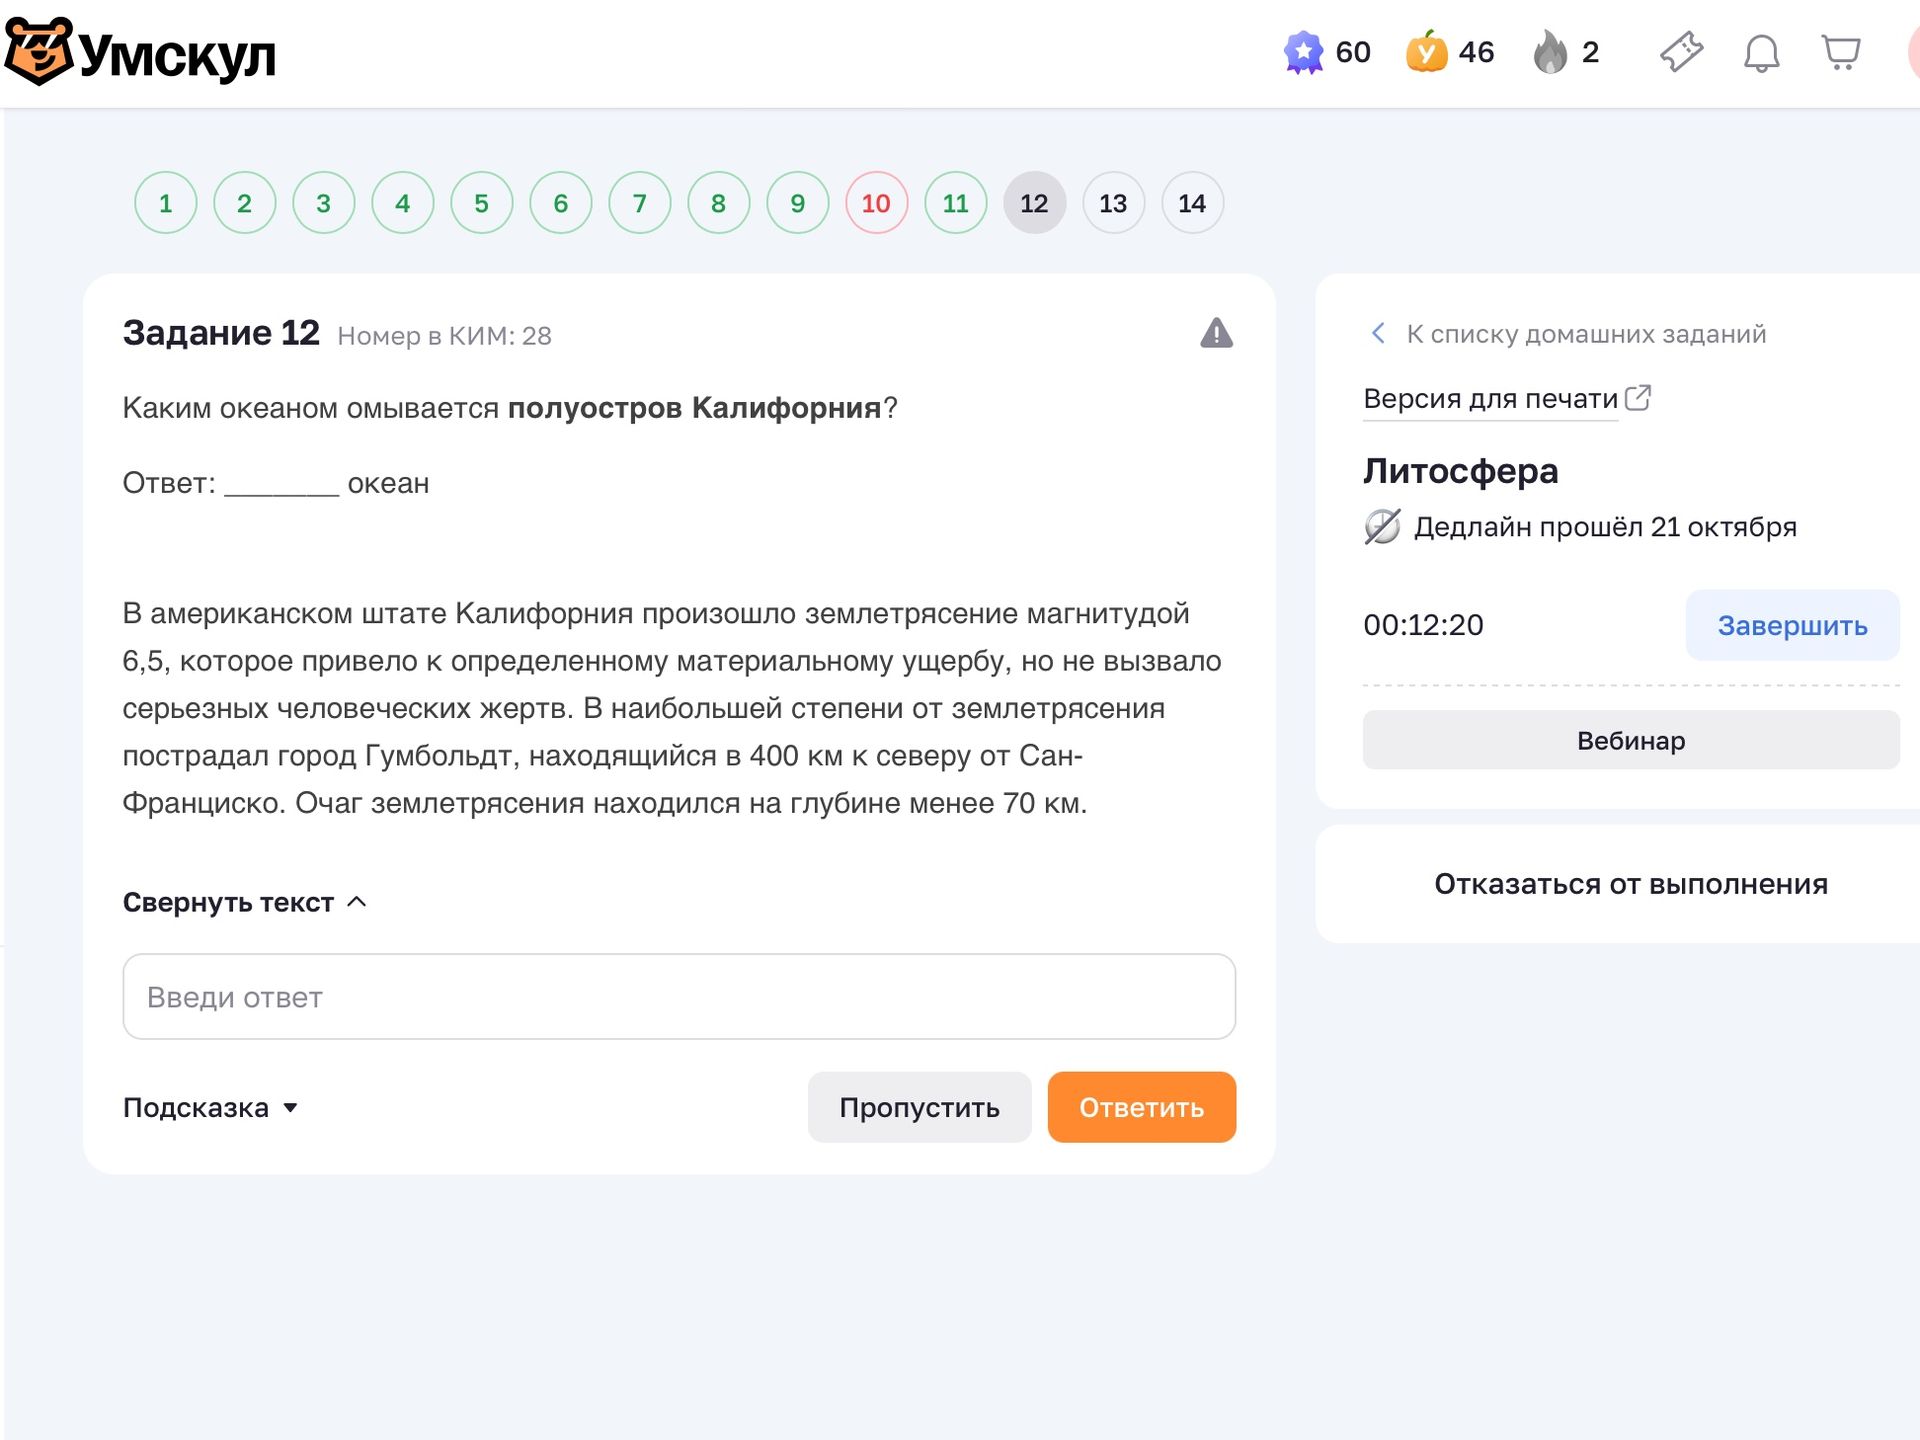Select task 6 in navigator
This screenshot has height=1440, width=1920.
[x=561, y=203]
